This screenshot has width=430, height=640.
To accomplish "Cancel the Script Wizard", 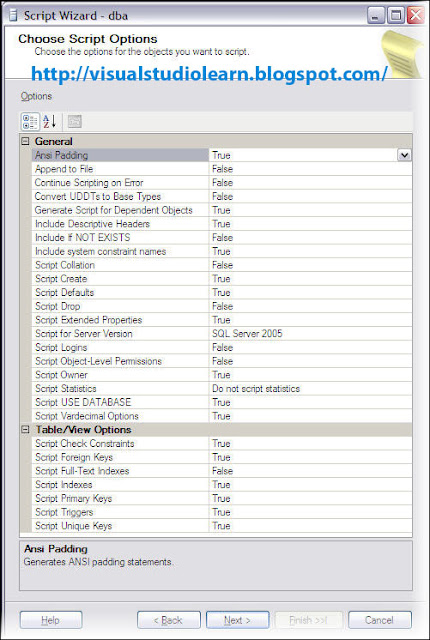I will 379,620.
